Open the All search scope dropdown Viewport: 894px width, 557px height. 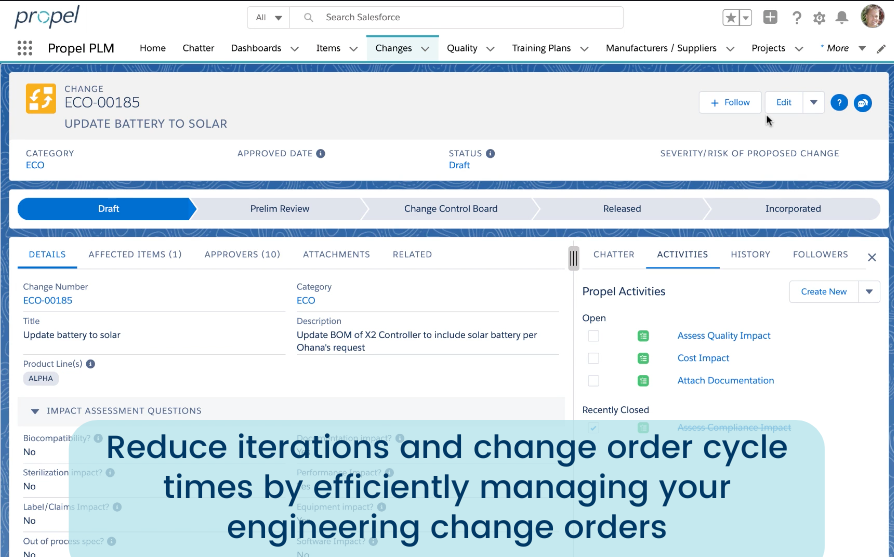(x=269, y=18)
